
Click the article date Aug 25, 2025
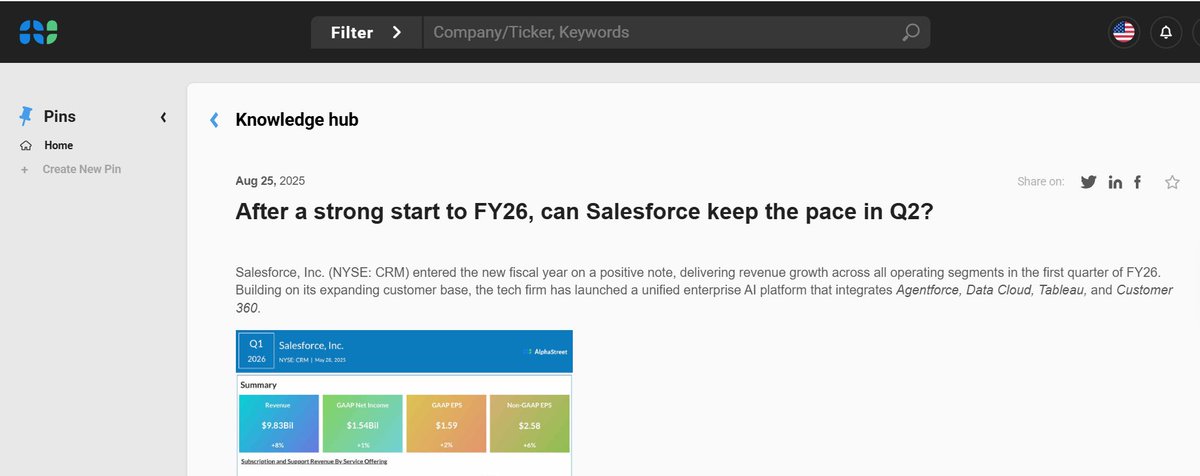point(270,181)
